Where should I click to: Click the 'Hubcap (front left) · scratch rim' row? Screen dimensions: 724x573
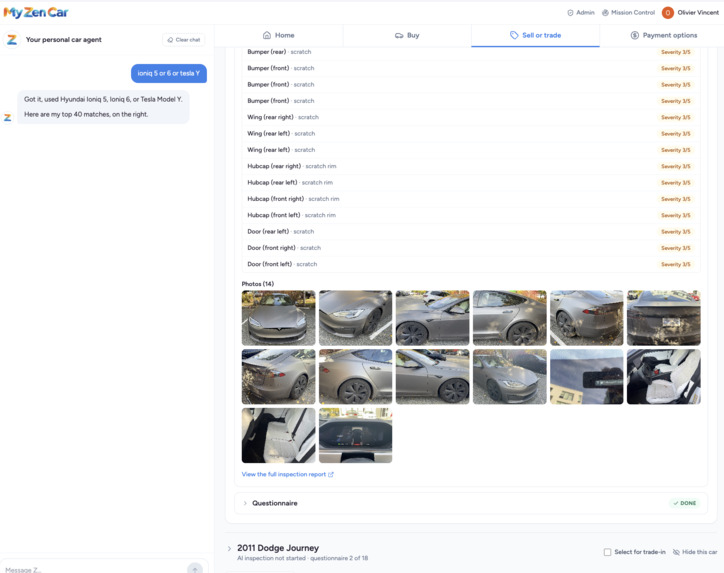tap(471, 215)
